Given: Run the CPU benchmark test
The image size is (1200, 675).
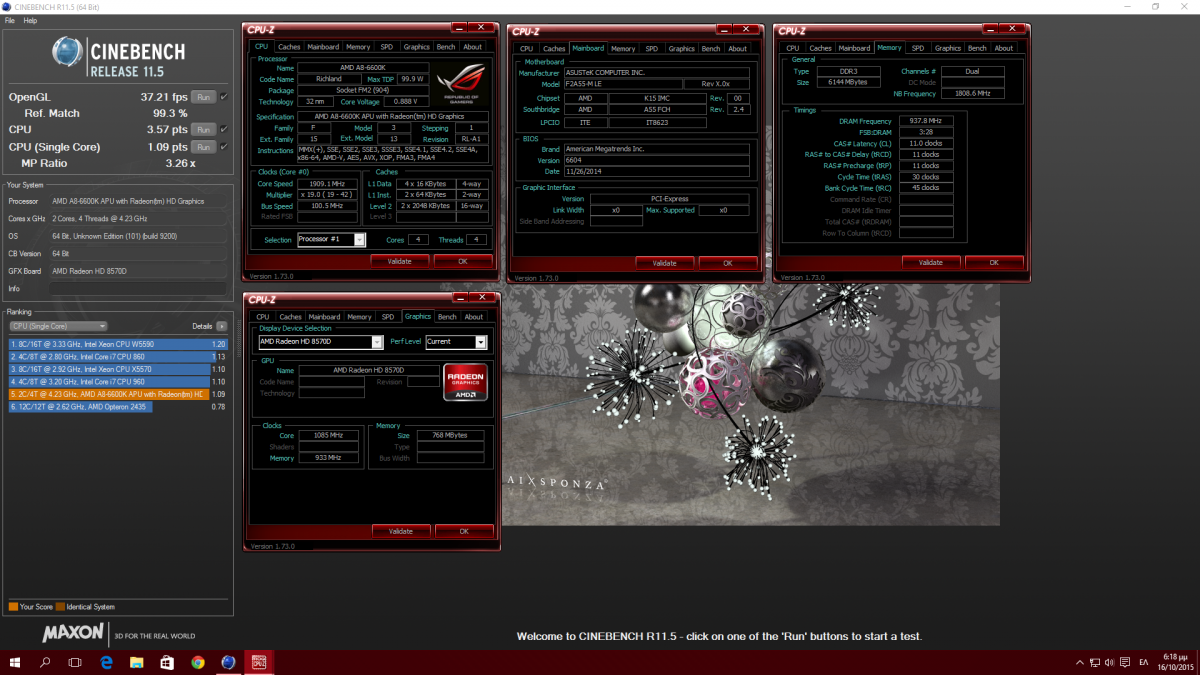Looking at the screenshot, I should pos(203,130).
